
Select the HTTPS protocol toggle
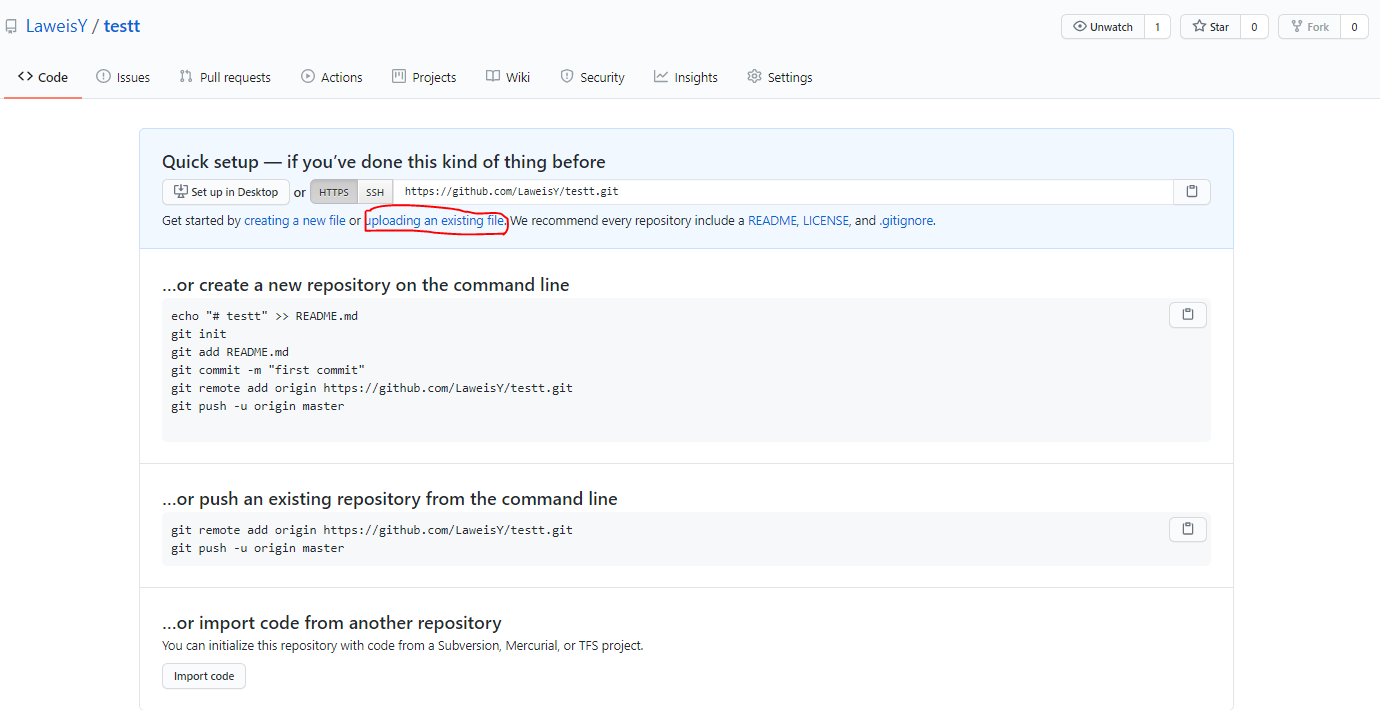coord(334,192)
